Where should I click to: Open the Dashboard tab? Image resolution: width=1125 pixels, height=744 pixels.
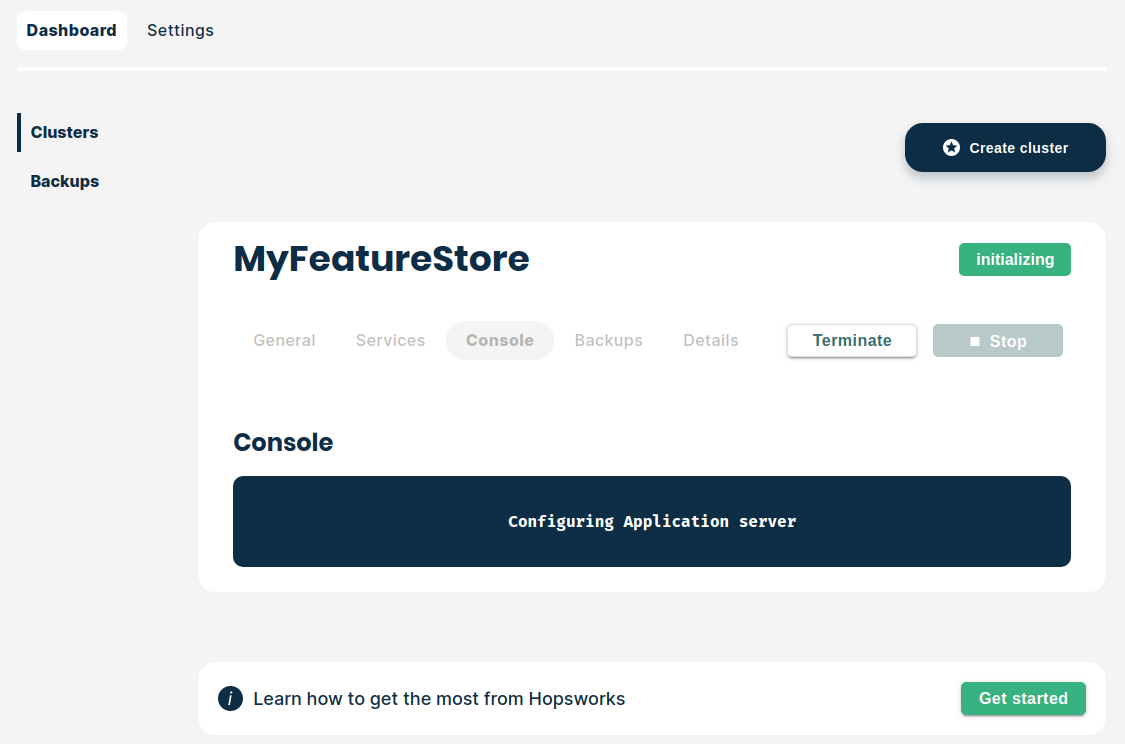tap(71, 30)
